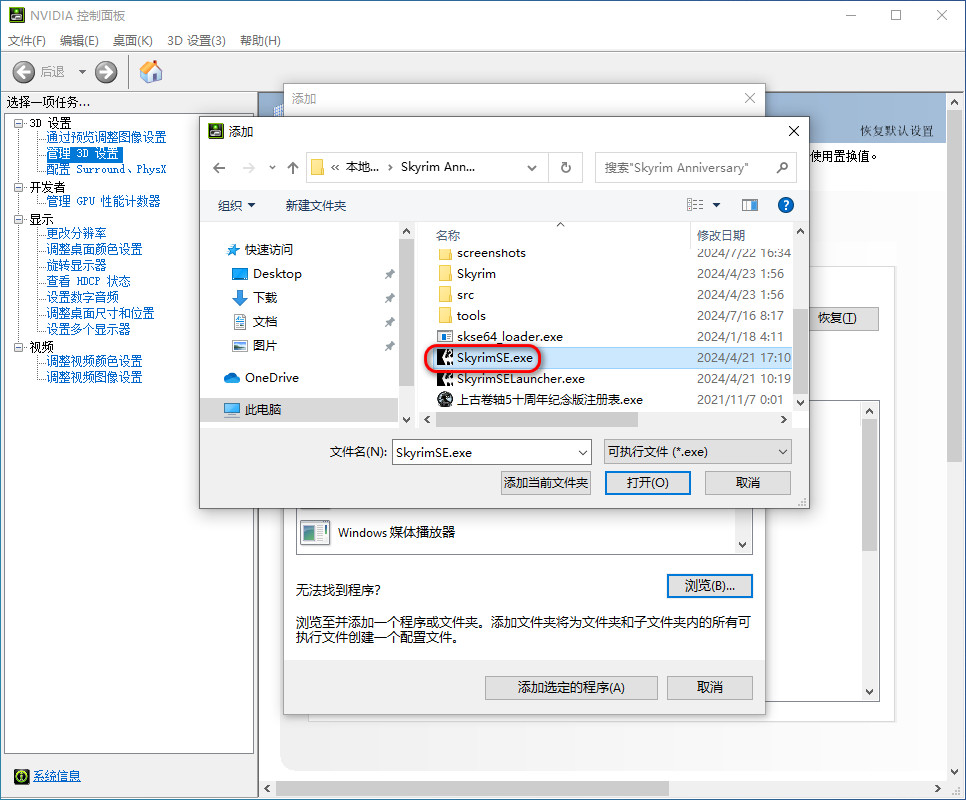Expand the 文件名 combo box dropdown
966x800 pixels.
tap(583, 452)
